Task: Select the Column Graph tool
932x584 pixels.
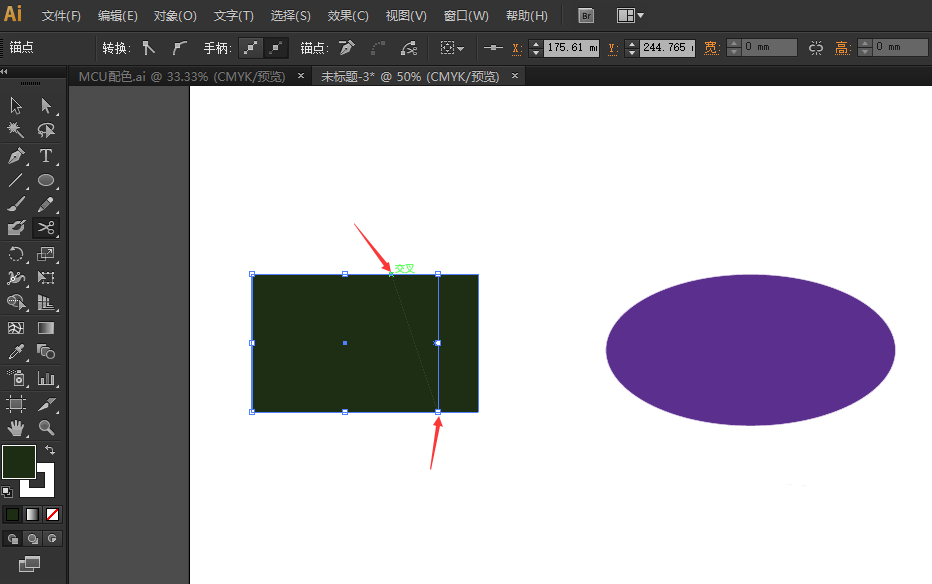Action: pyautogui.click(x=46, y=378)
